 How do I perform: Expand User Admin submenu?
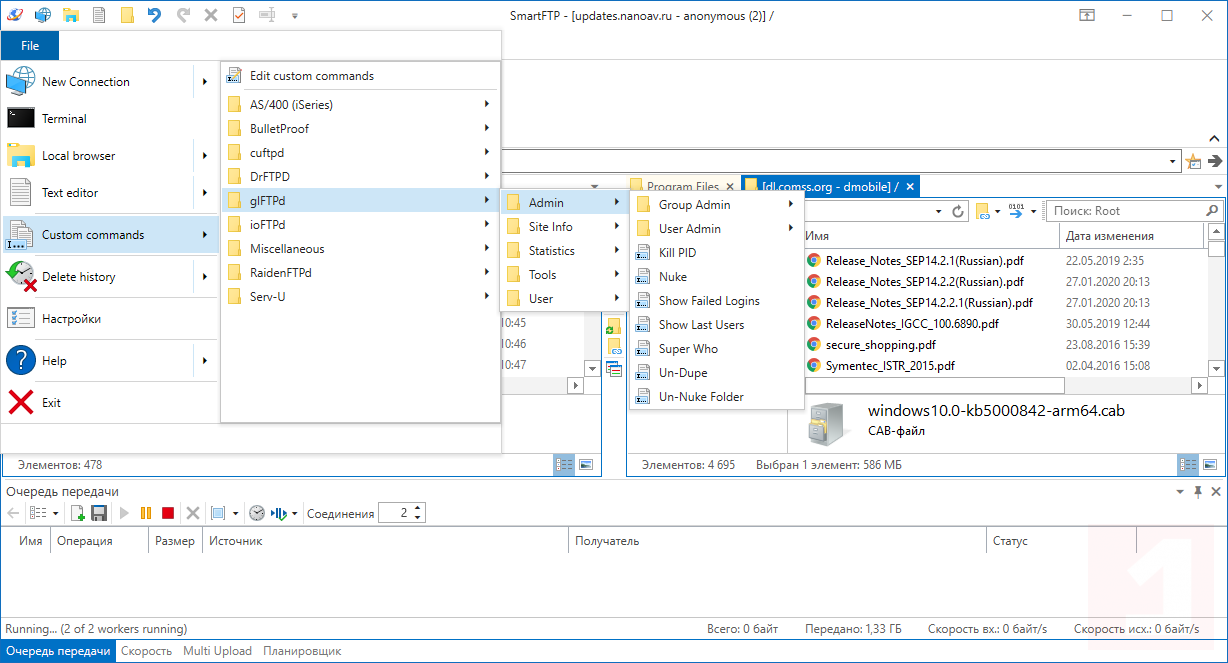point(716,229)
